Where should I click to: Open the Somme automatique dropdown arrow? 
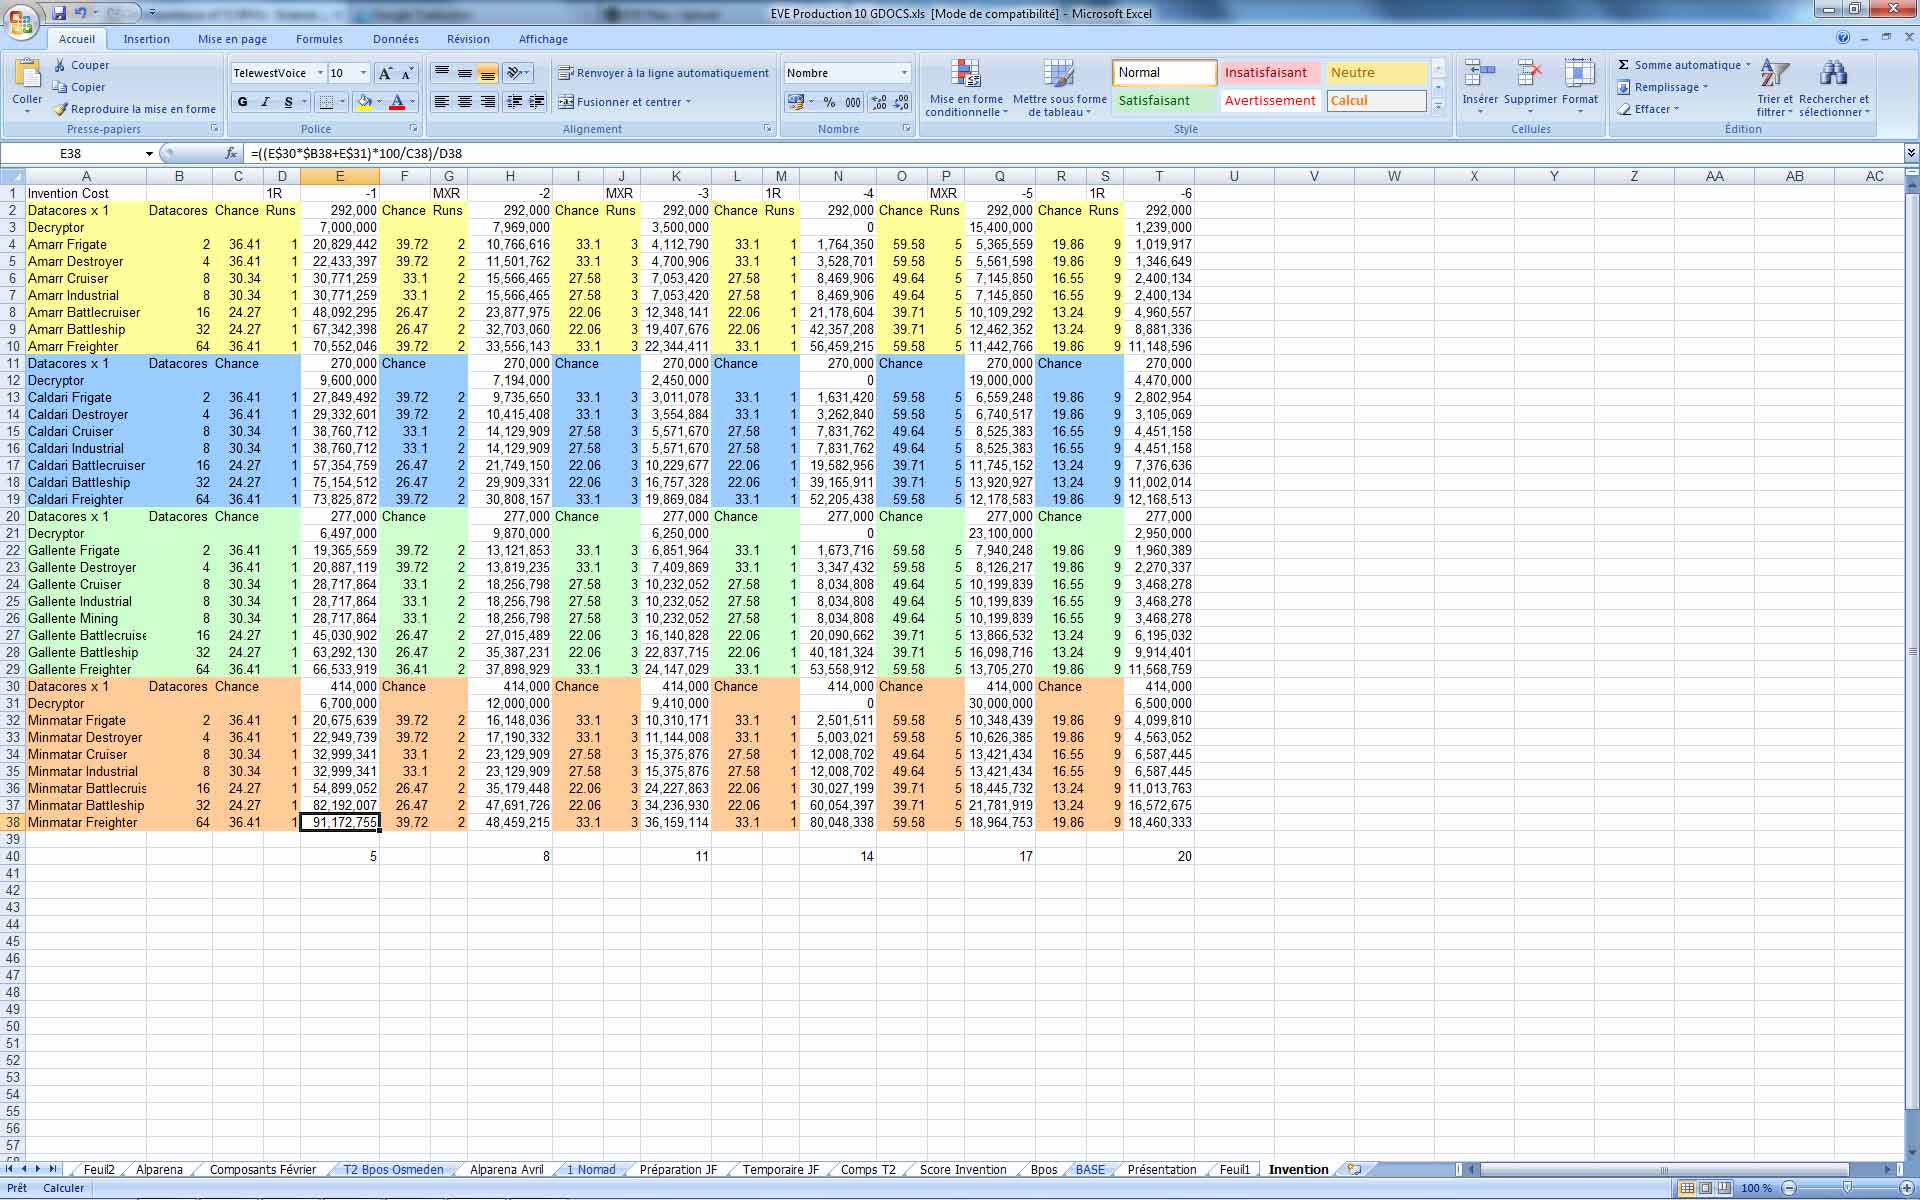(x=1748, y=65)
